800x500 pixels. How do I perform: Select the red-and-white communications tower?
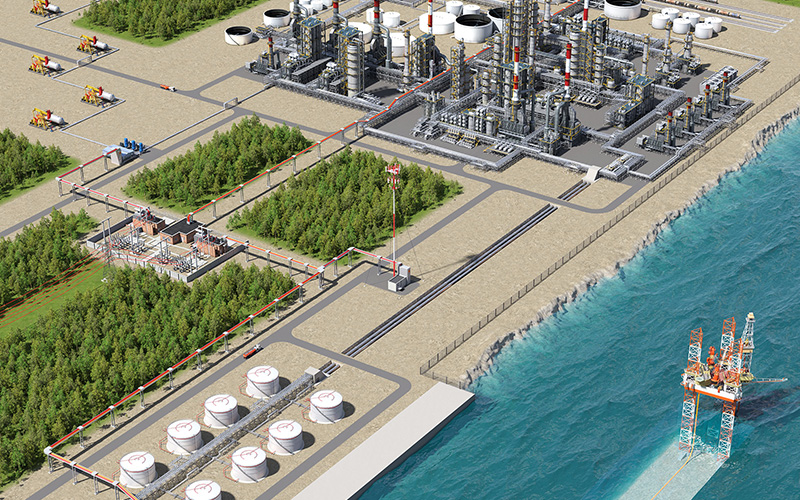393,215
